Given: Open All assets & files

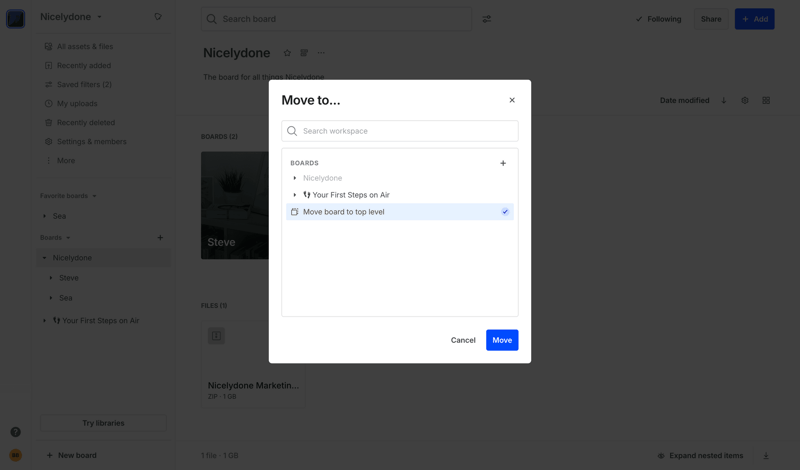Looking at the screenshot, I should [85, 46].
